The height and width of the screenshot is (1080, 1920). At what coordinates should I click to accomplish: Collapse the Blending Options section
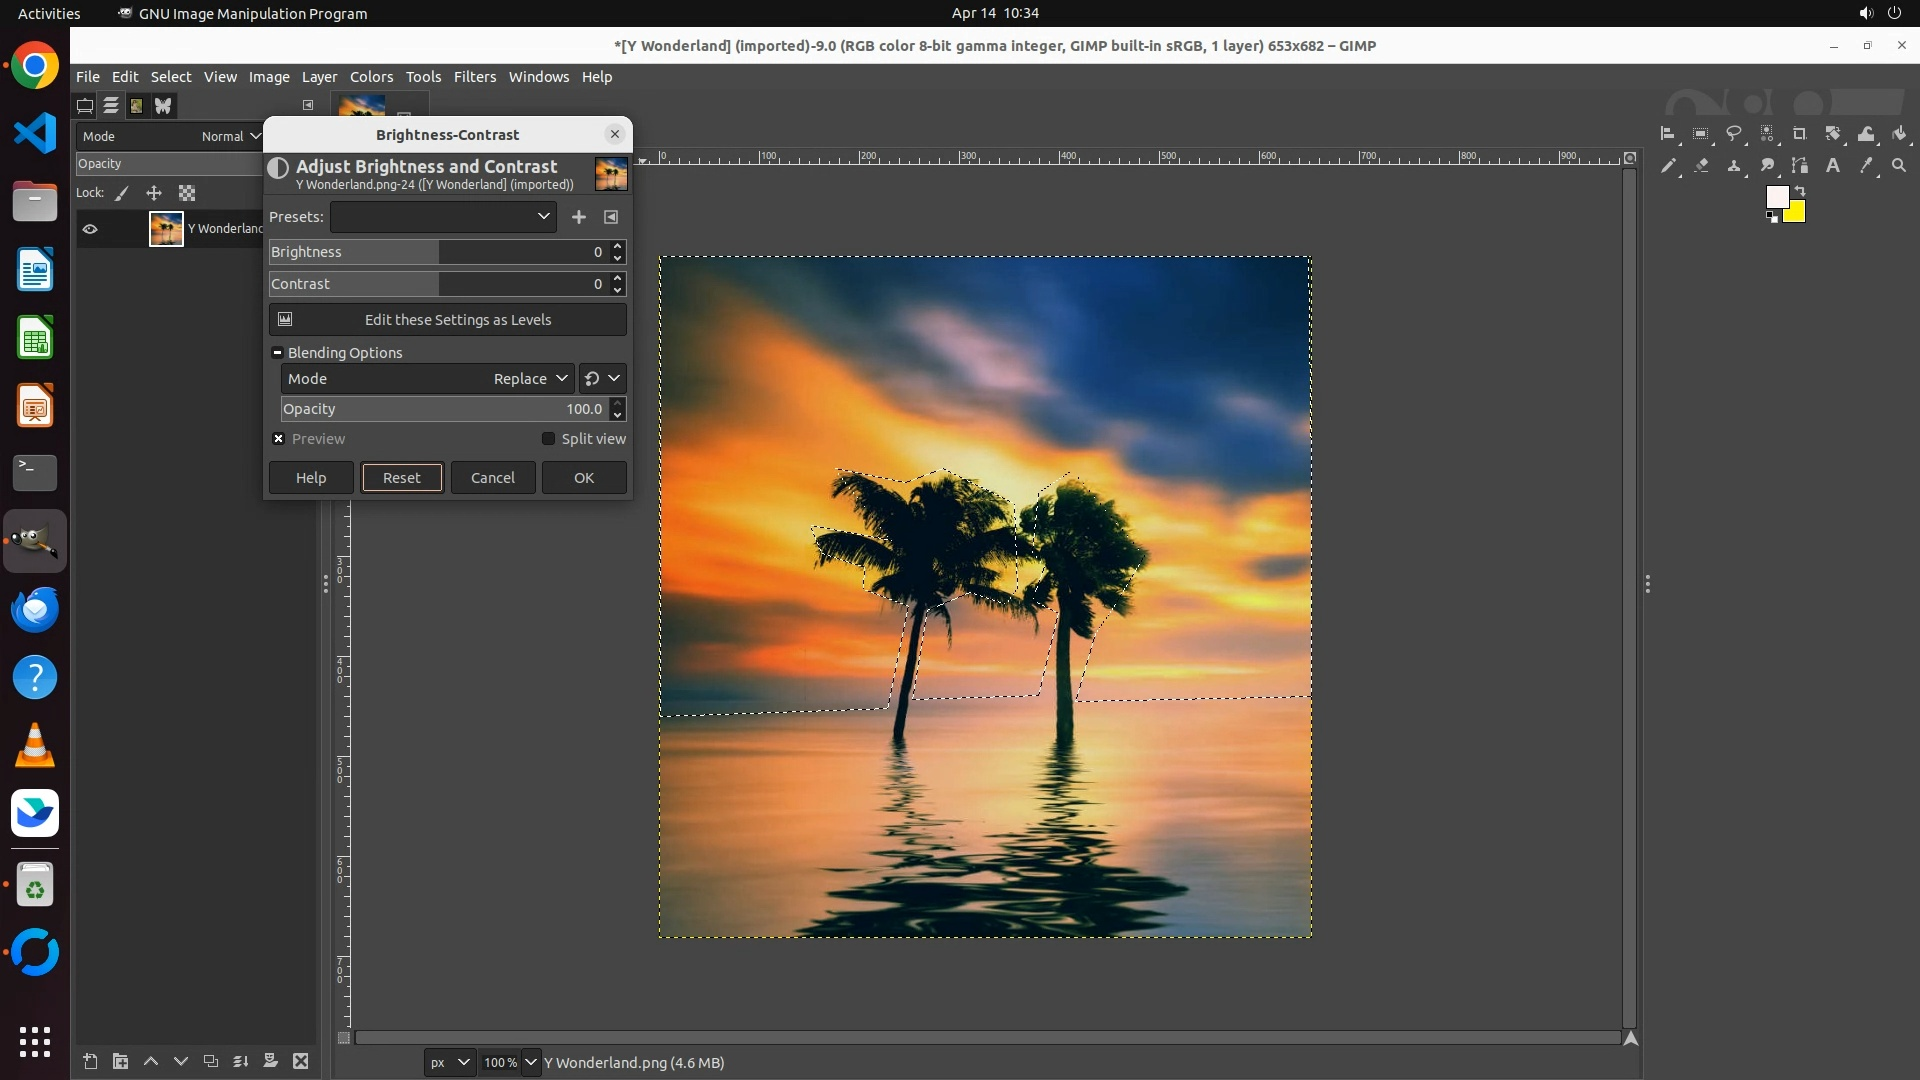pyautogui.click(x=278, y=353)
